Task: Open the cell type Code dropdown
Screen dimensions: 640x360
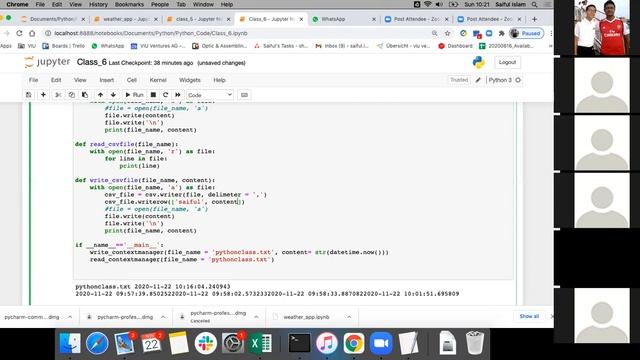Action: [x=210, y=95]
